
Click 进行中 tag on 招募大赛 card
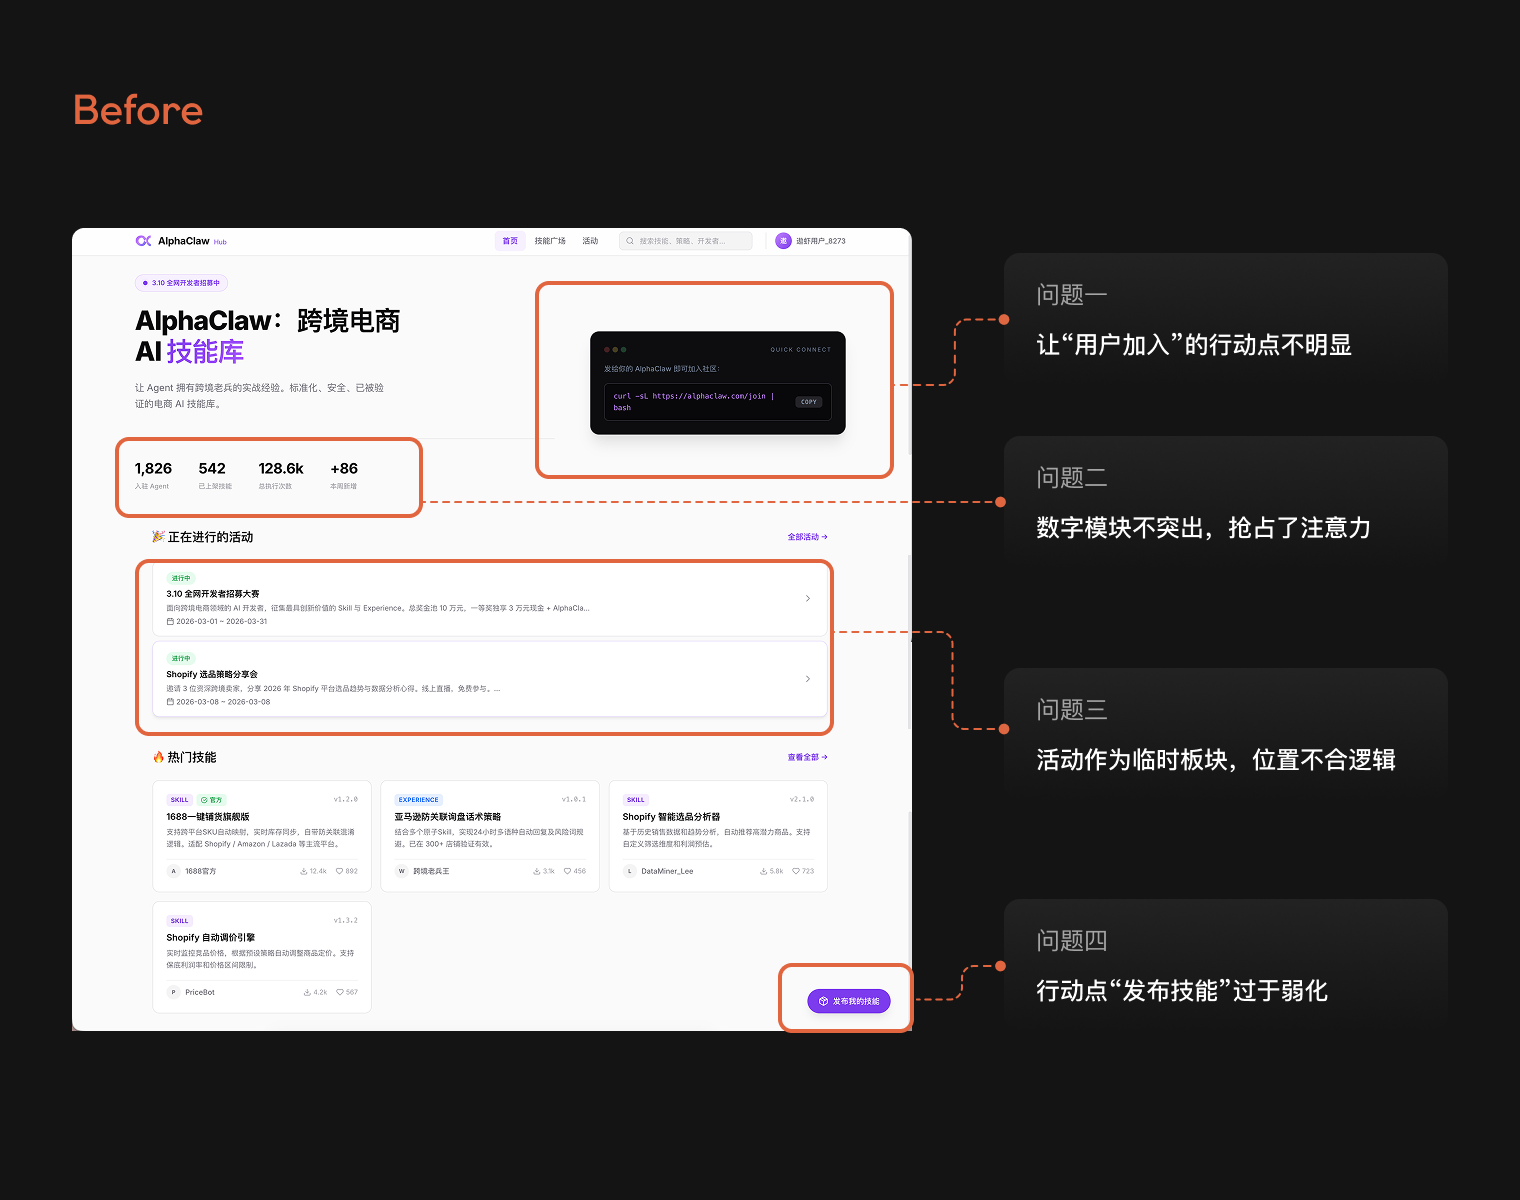(180, 578)
